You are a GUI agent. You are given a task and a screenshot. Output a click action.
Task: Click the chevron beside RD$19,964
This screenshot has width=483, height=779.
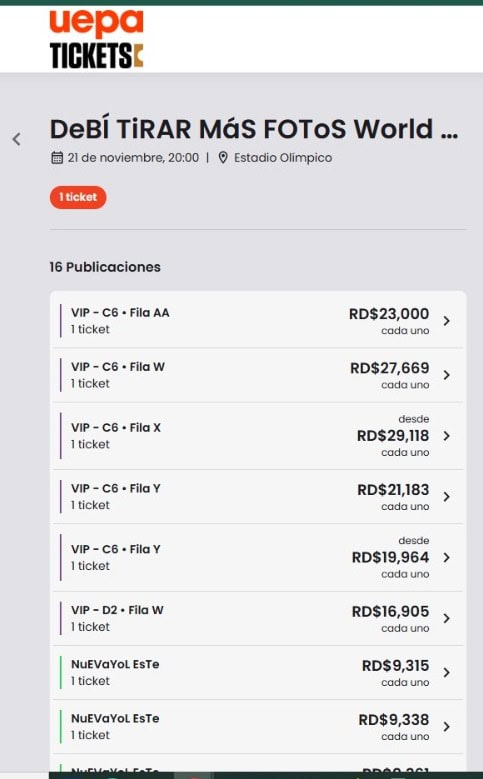click(x=446, y=557)
